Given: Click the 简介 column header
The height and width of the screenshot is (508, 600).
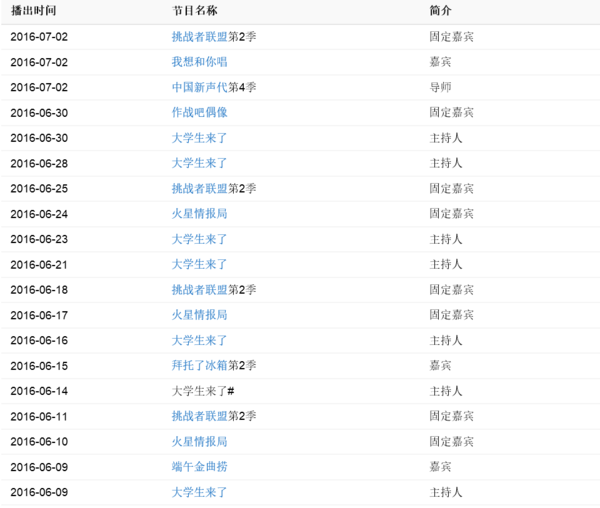Looking at the screenshot, I should pyautogui.click(x=440, y=11).
